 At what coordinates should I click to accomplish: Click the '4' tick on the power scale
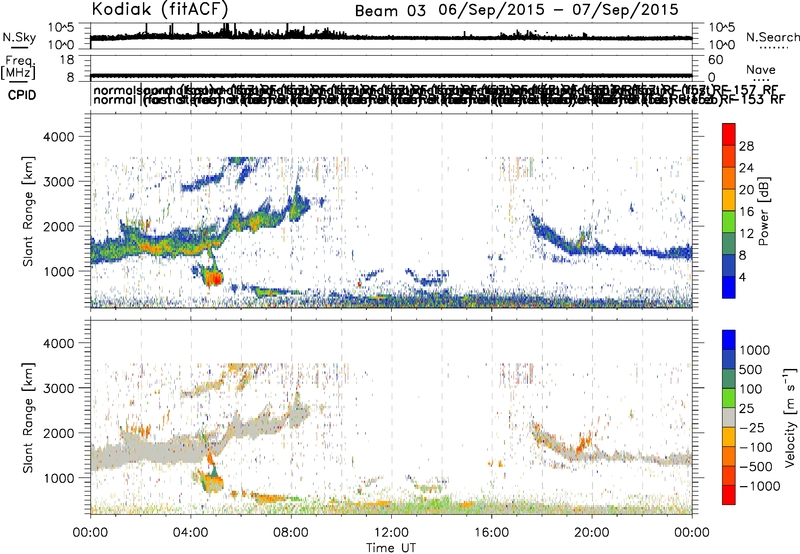click(742, 277)
